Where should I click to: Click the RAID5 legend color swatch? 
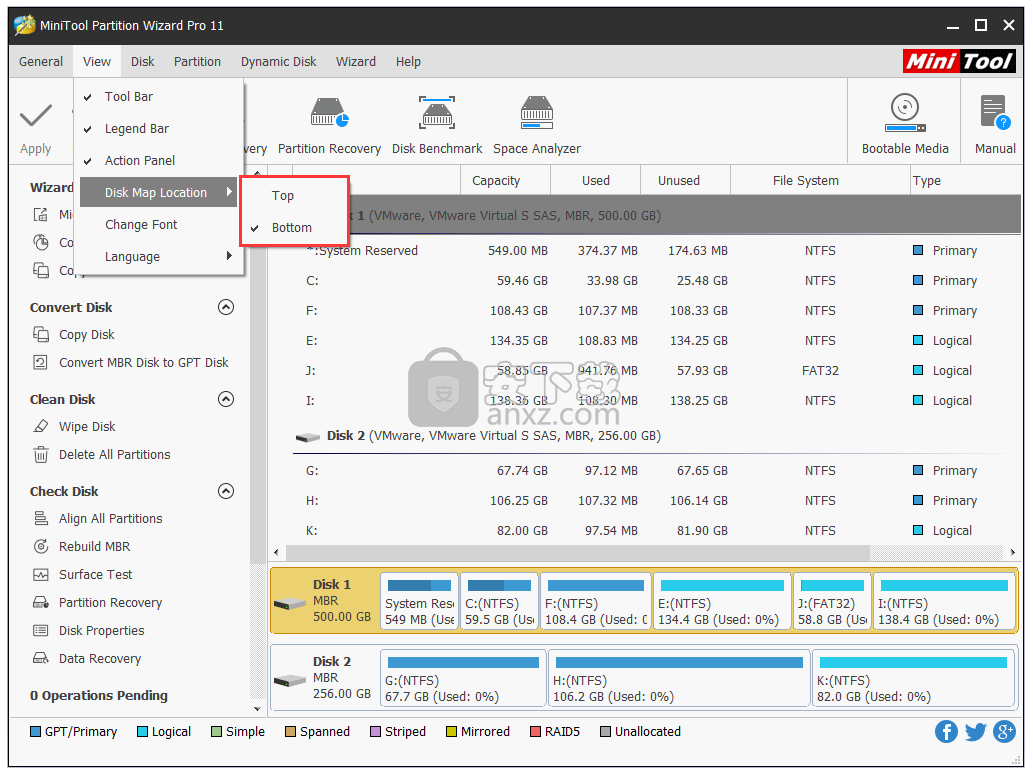coord(536,732)
